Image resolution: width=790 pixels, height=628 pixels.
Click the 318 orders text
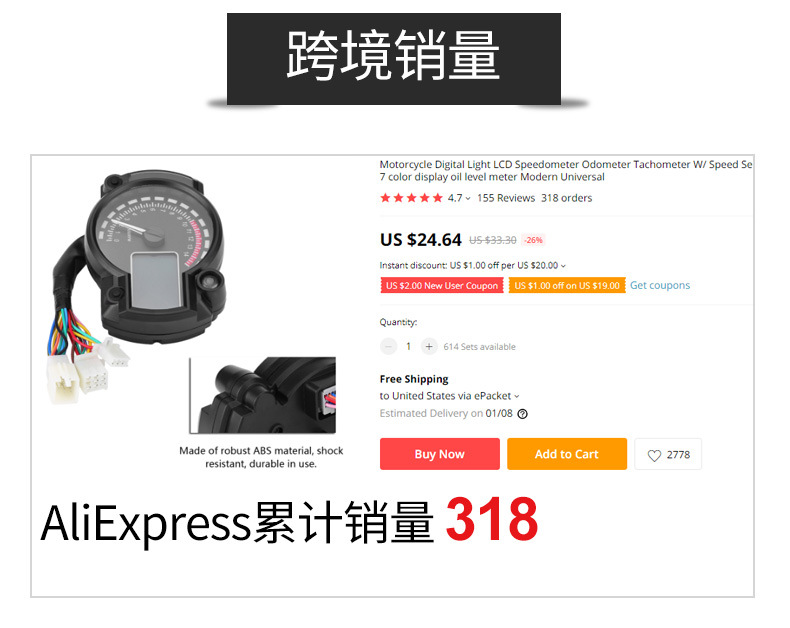[566, 198]
